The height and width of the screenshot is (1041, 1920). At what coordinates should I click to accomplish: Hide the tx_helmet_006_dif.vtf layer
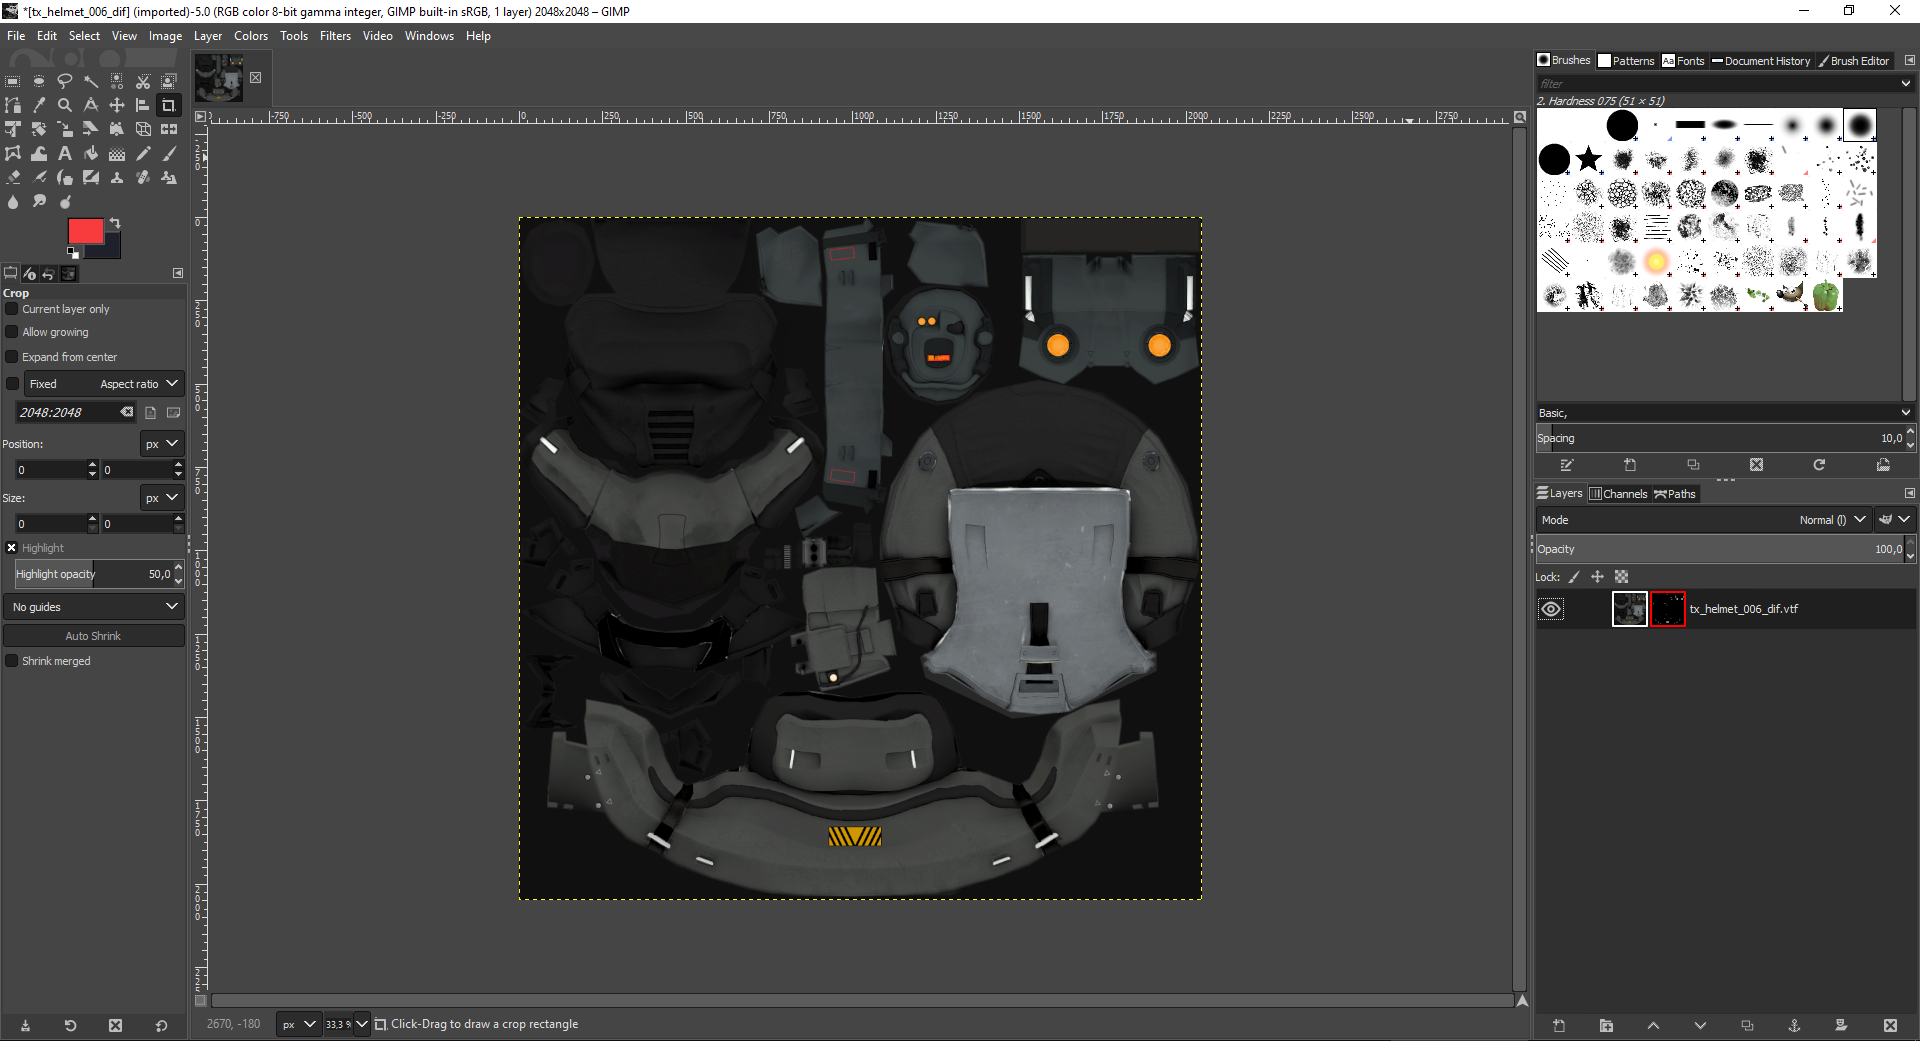1551,609
